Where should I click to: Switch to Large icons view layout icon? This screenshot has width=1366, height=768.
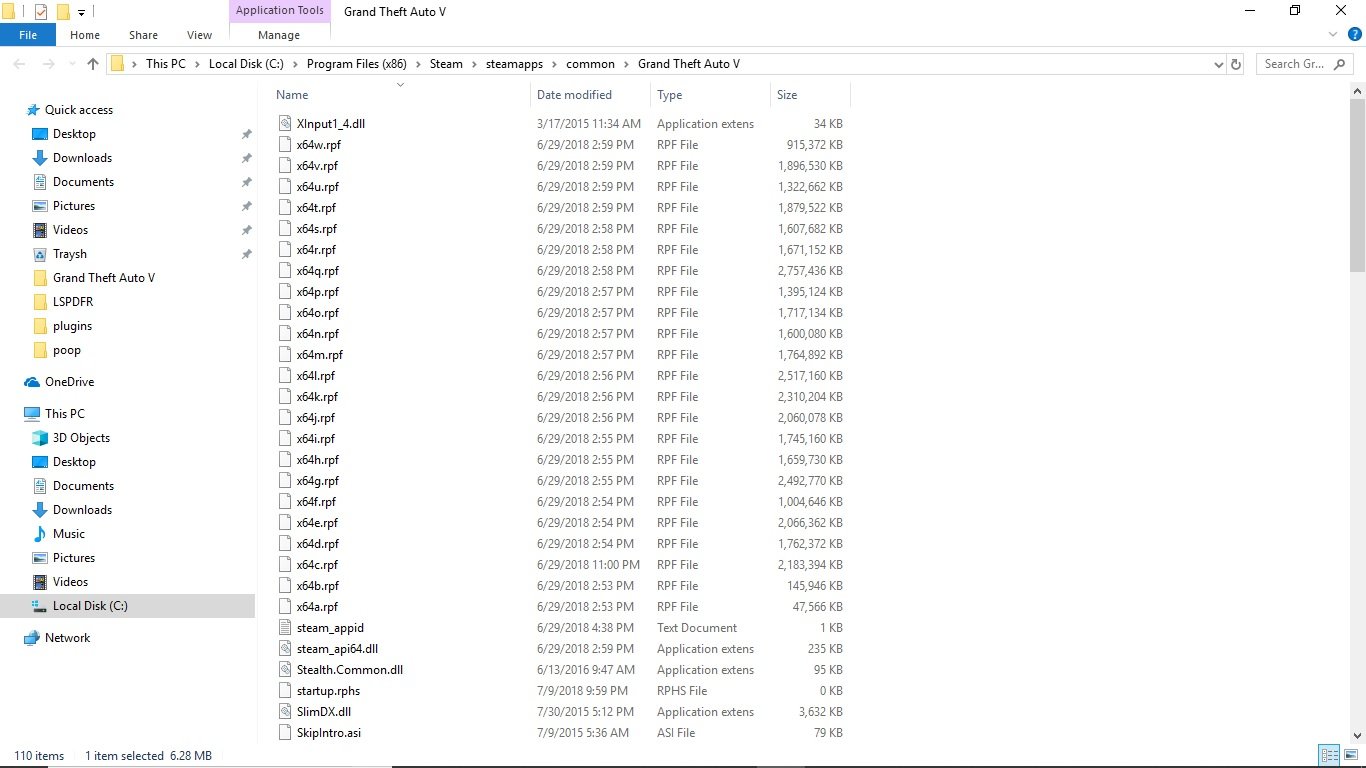[x=1350, y=756]
